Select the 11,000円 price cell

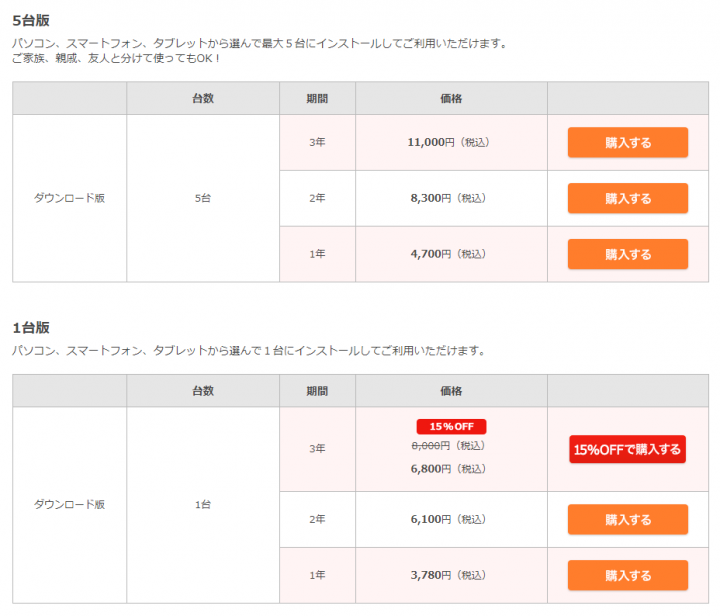451,142
